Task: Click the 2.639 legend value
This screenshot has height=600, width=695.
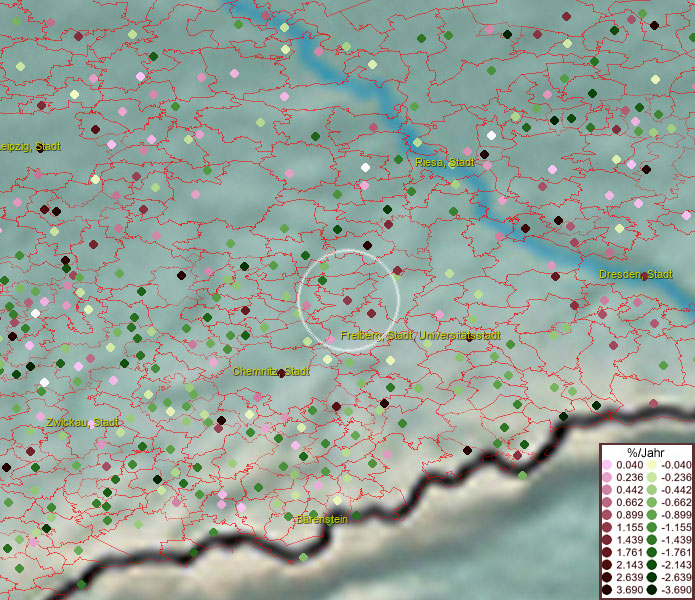Action: click(629, 577)
